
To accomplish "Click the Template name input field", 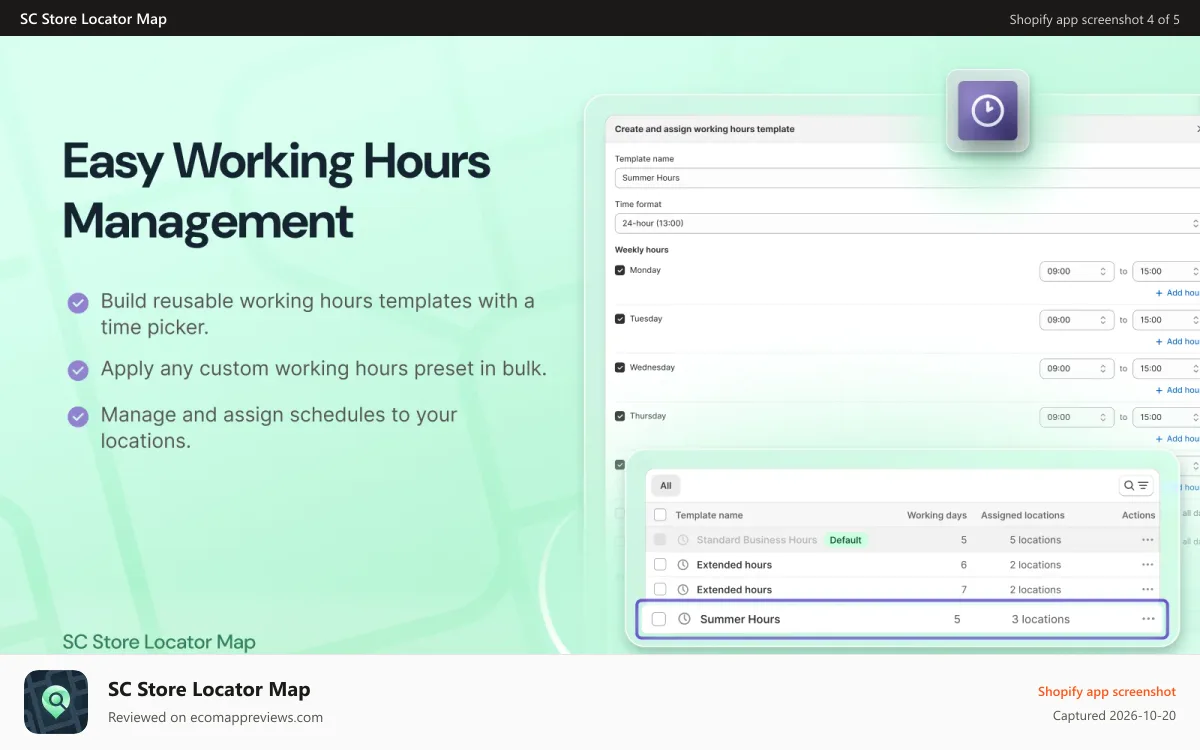I will pos(907,178).
